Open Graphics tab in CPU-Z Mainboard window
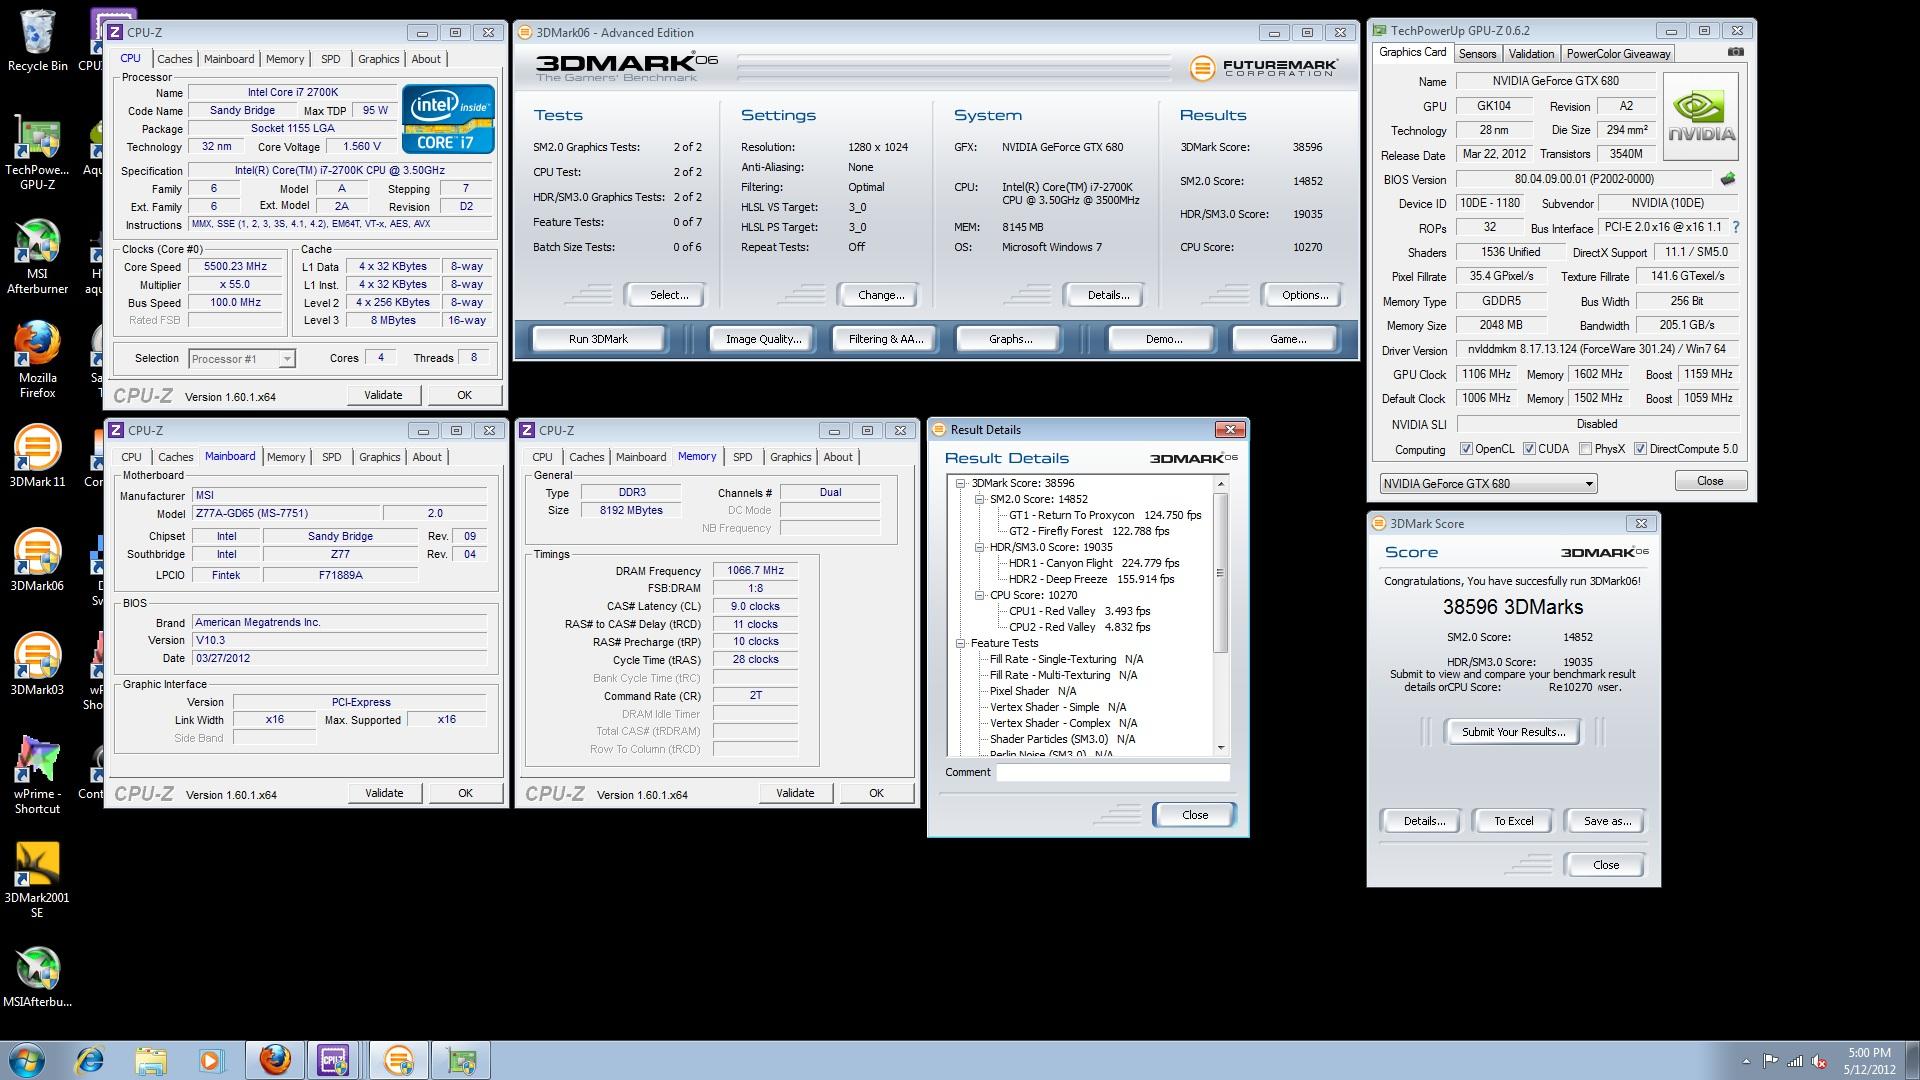 point(379,457)
